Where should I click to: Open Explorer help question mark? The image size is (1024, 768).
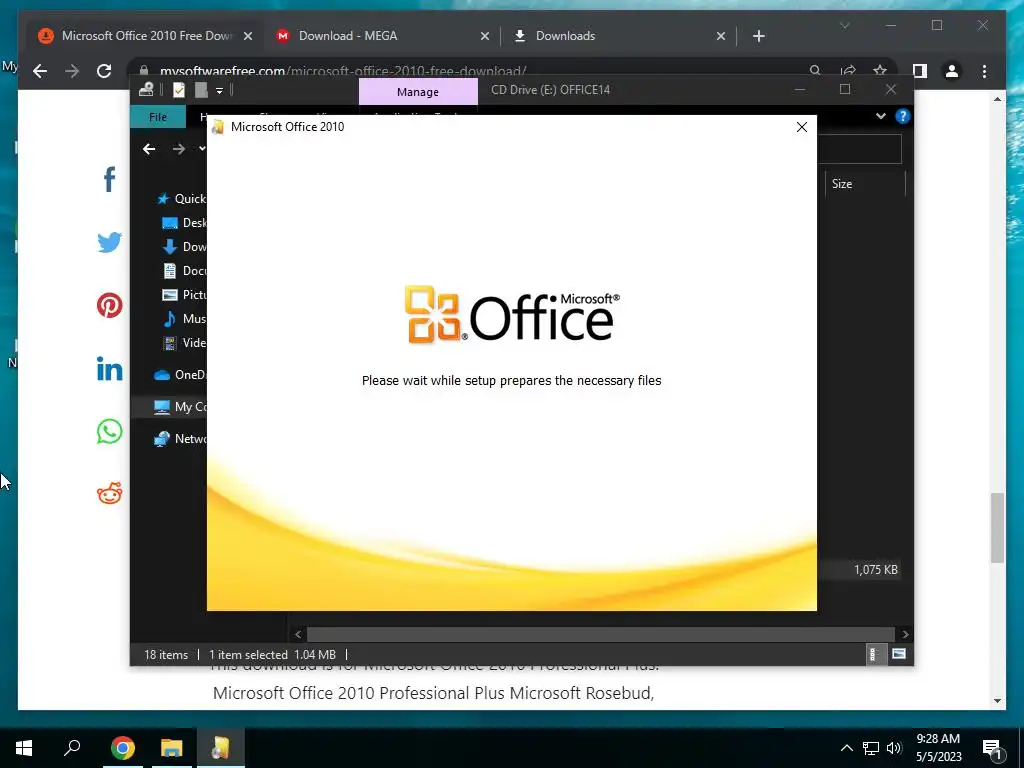[x=903, y=116]
